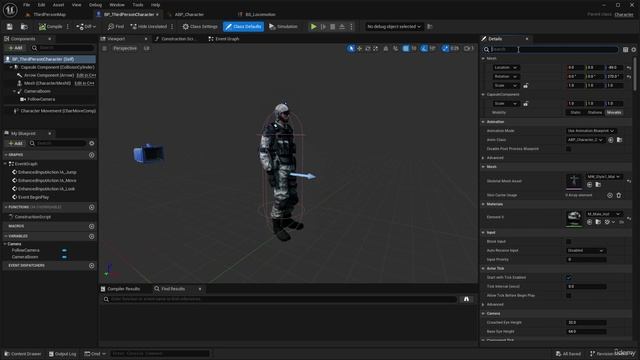This screenshot has width=640, height=360.
Task: Click the eject playback icon
Action: (342, 27)
